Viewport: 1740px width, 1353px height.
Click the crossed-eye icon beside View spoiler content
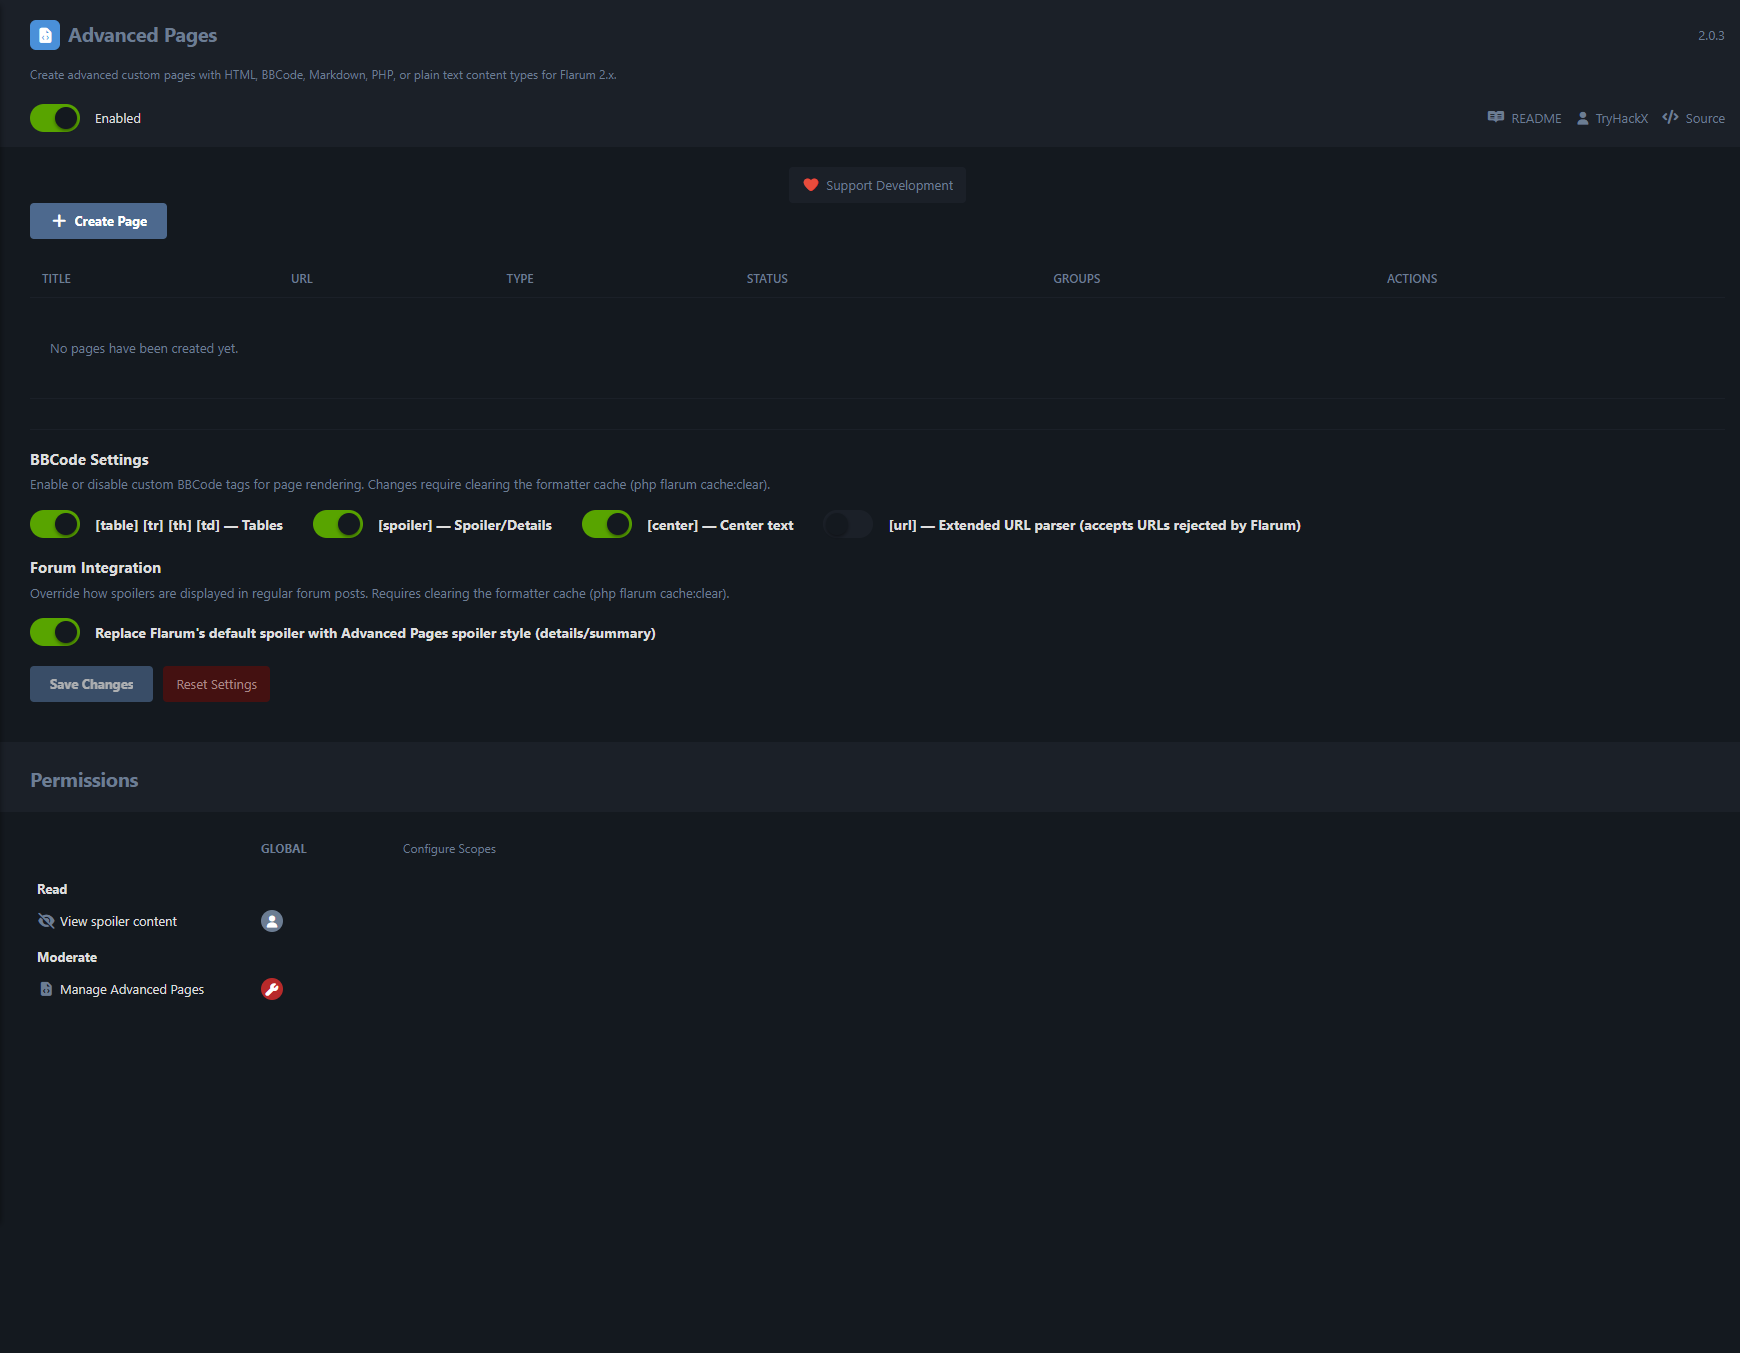[46, 921]
